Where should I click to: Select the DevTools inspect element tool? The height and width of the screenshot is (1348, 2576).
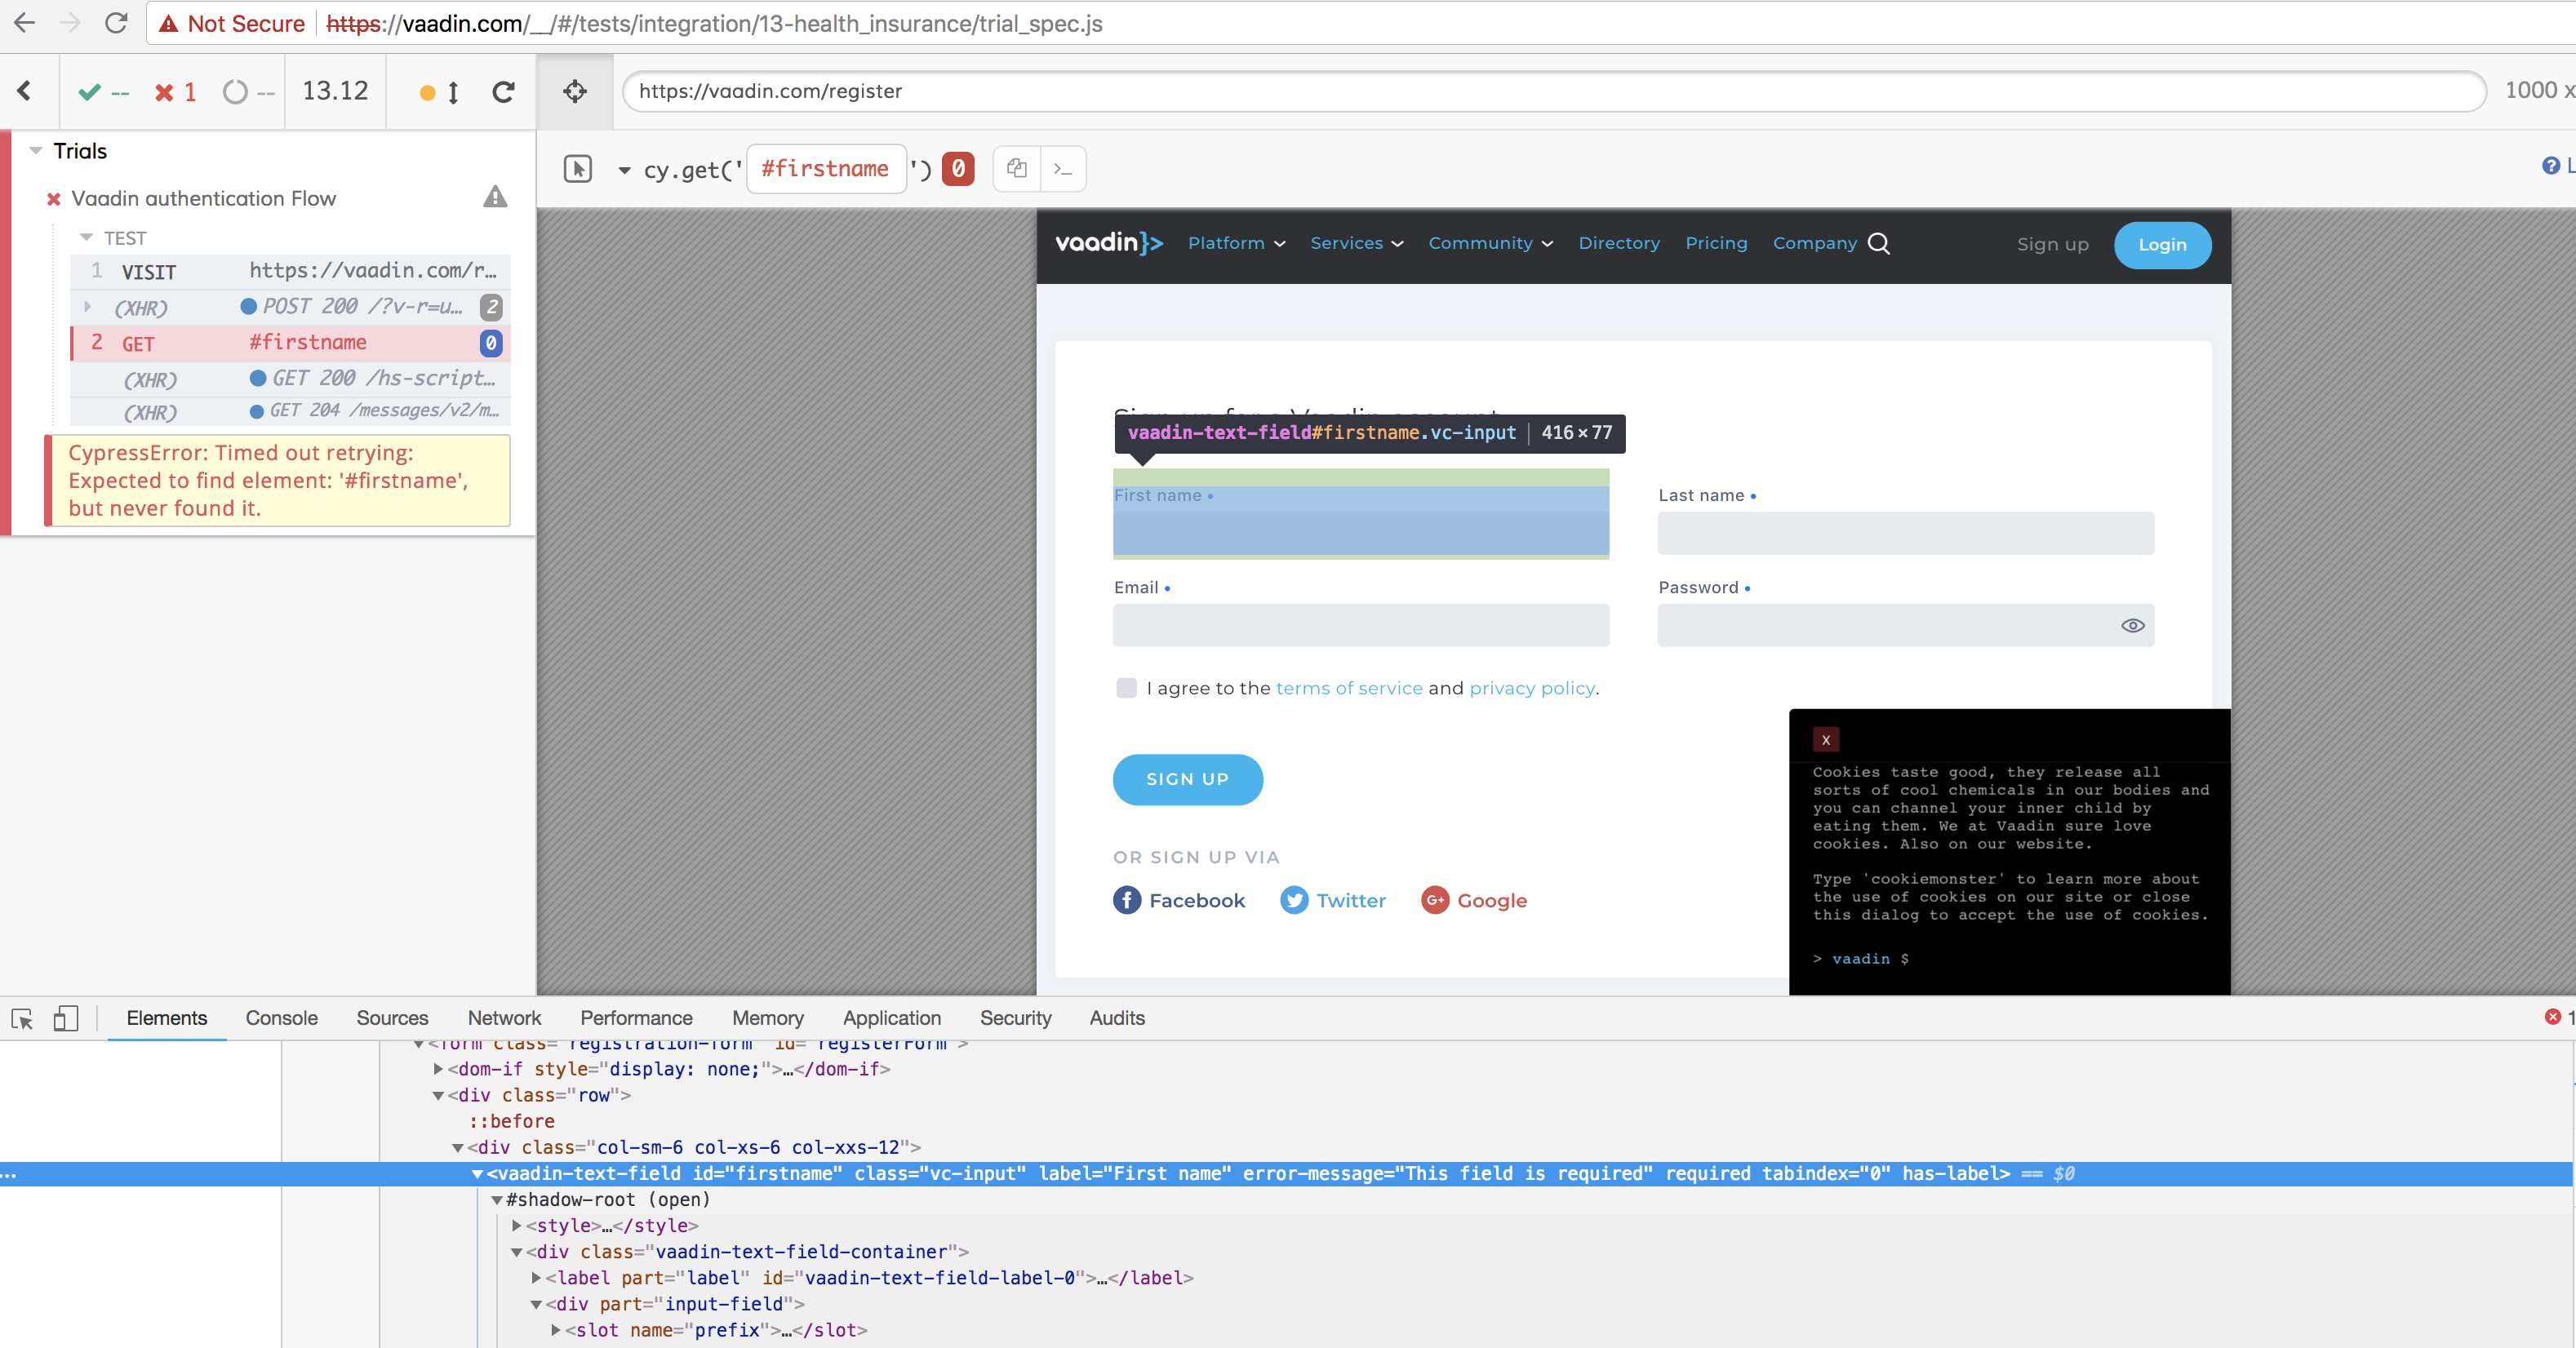(x=21, y=1018)
